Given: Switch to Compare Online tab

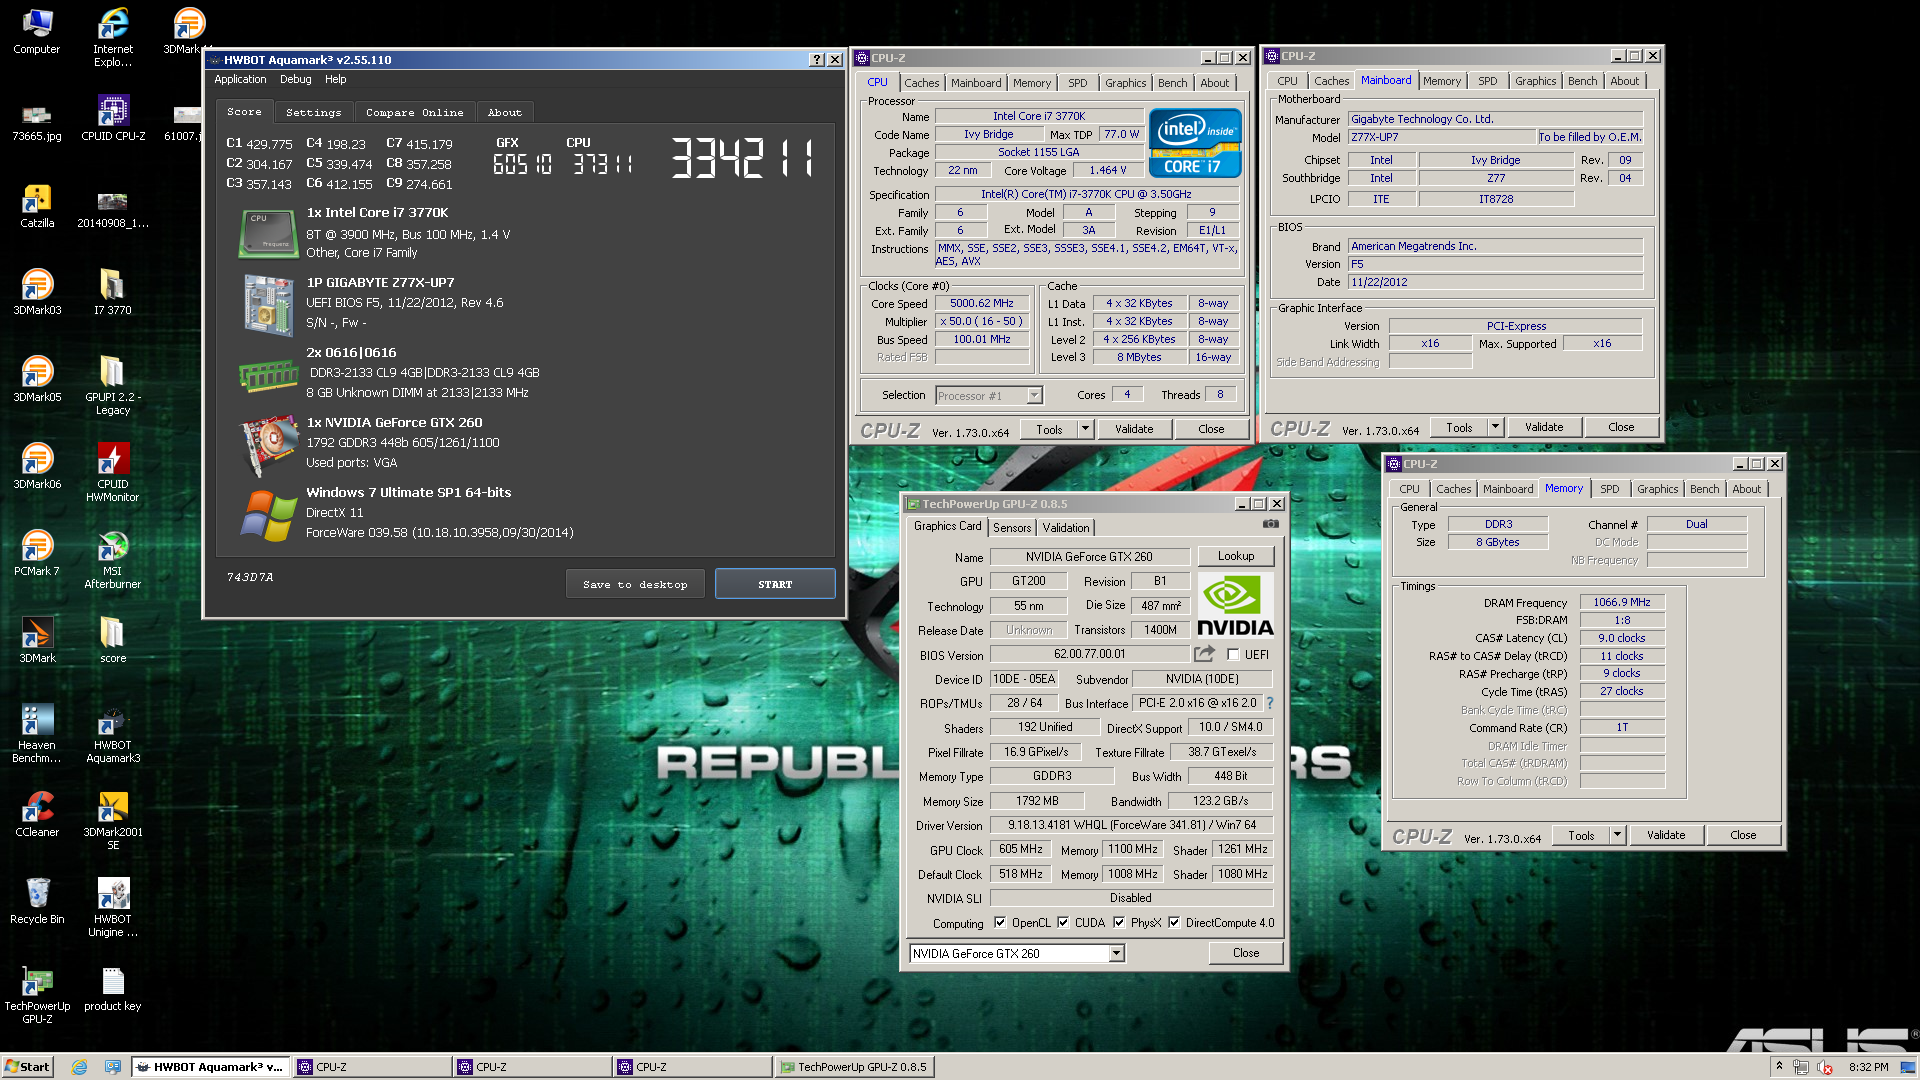Looking at the screenshot, I should point(414,112).
